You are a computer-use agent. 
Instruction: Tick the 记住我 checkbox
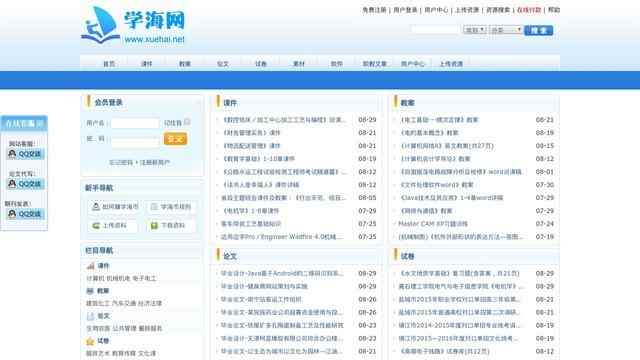tap(187, 122)
